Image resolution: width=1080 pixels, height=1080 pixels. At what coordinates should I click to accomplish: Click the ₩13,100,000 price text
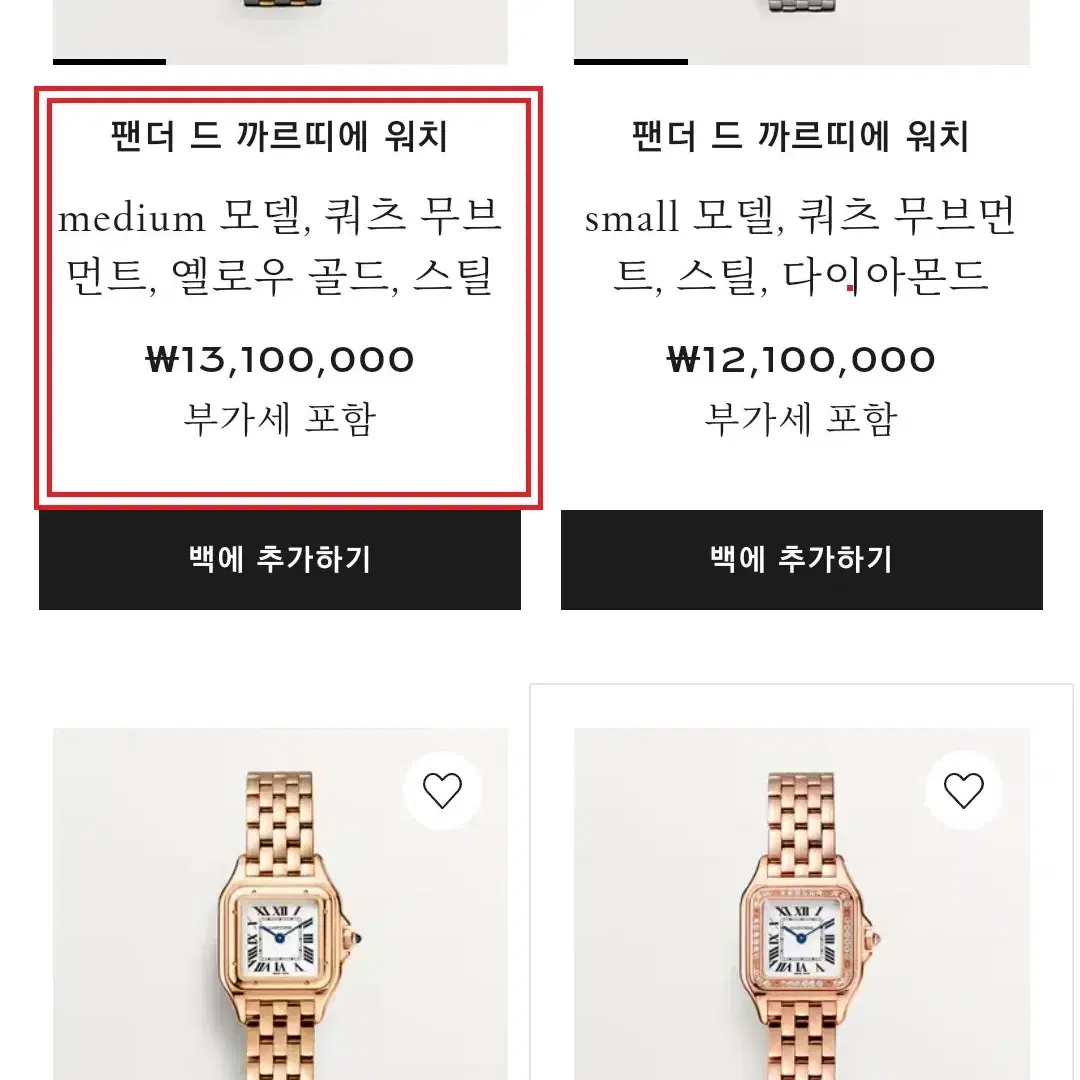[x=280, y=360]
